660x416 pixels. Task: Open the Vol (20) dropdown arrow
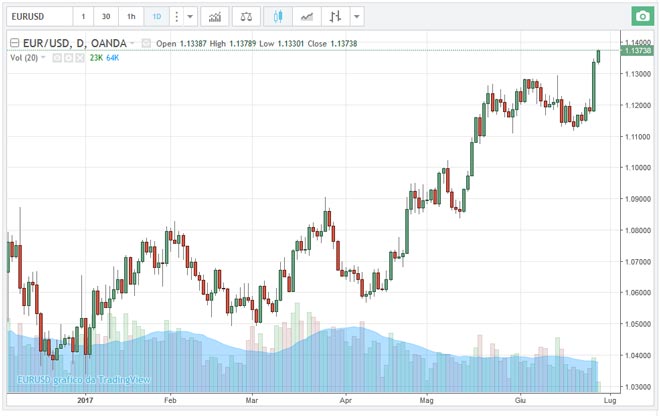pos(43,58)
